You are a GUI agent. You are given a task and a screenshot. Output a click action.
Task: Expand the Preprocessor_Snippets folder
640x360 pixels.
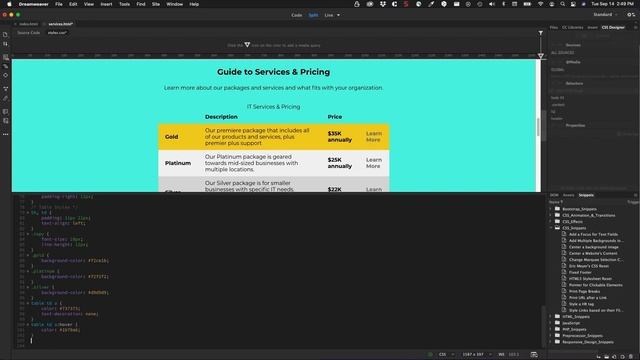click(x=551, y=336)
